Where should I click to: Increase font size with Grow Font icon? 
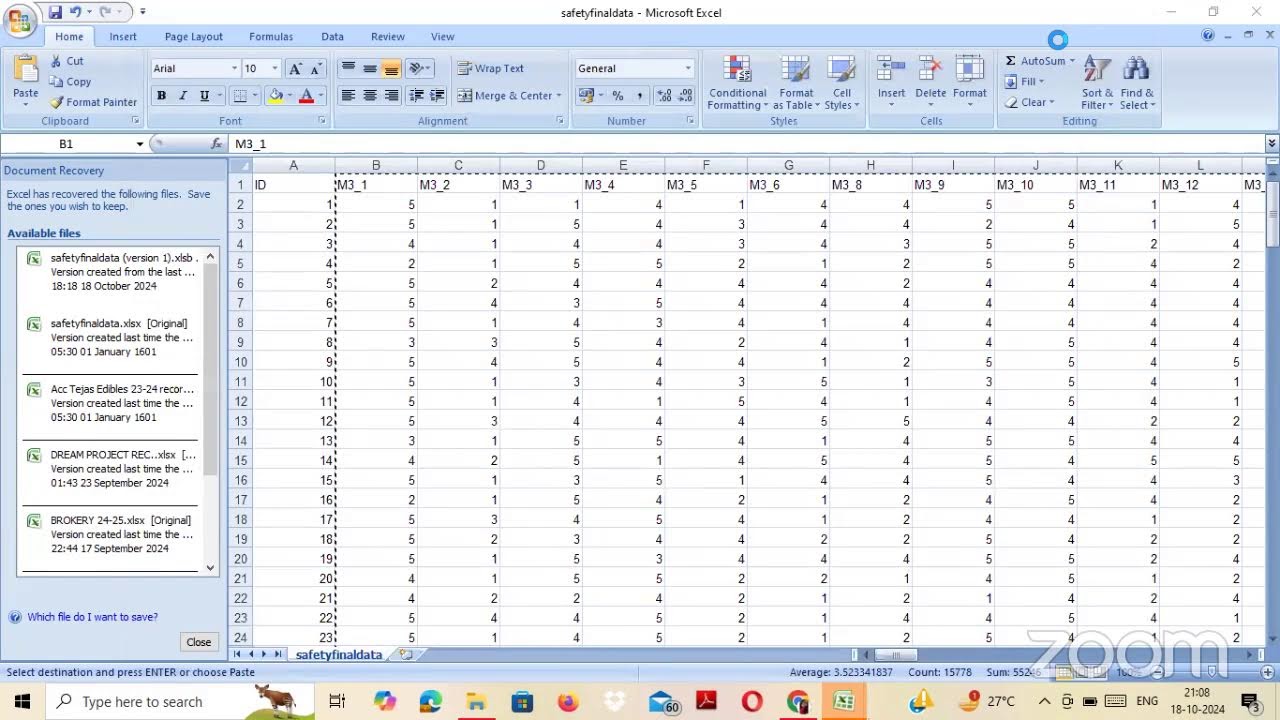tap(295, 69)
